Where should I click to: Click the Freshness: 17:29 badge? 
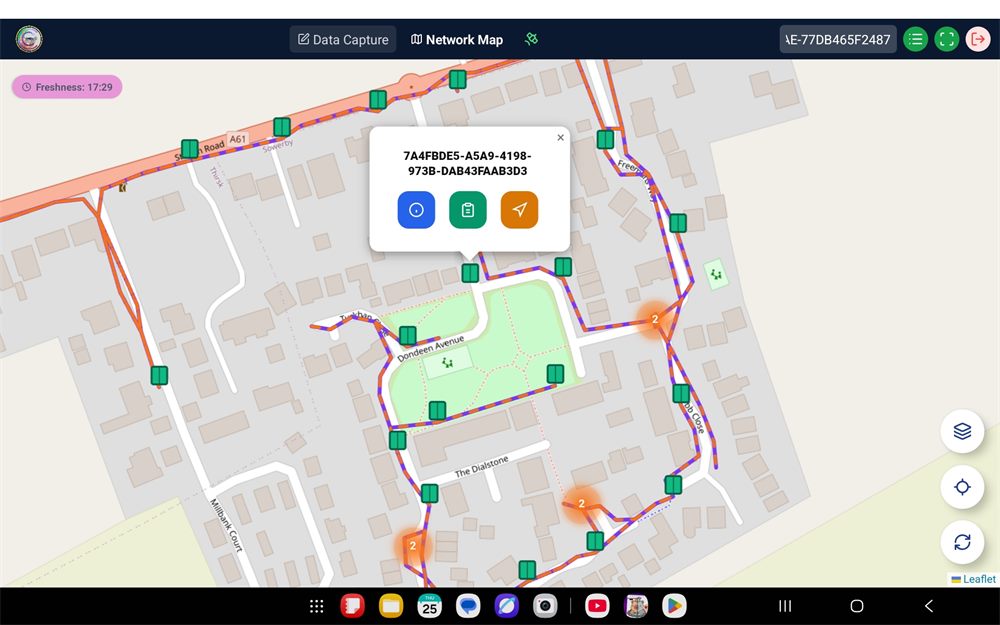(67, 87)
